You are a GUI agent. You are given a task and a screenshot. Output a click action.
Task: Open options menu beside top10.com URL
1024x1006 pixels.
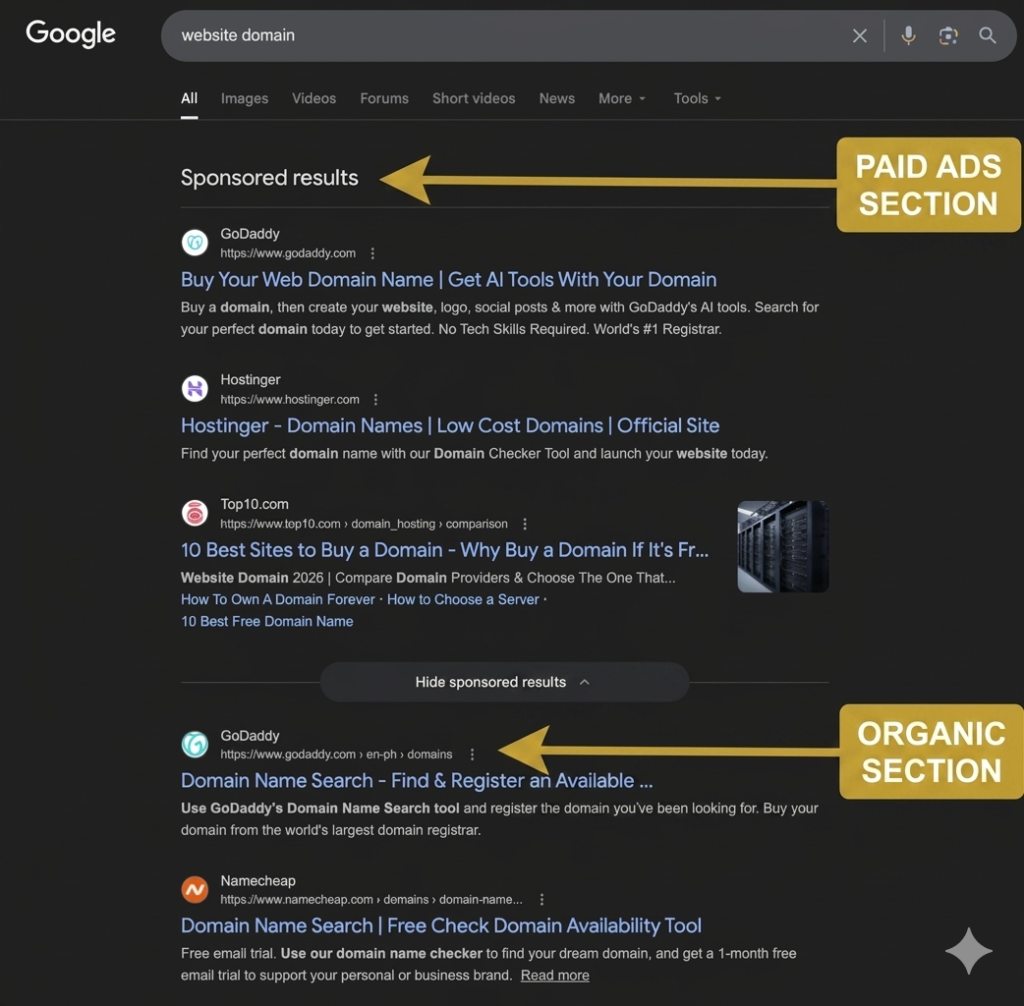[x=524, y=524]
